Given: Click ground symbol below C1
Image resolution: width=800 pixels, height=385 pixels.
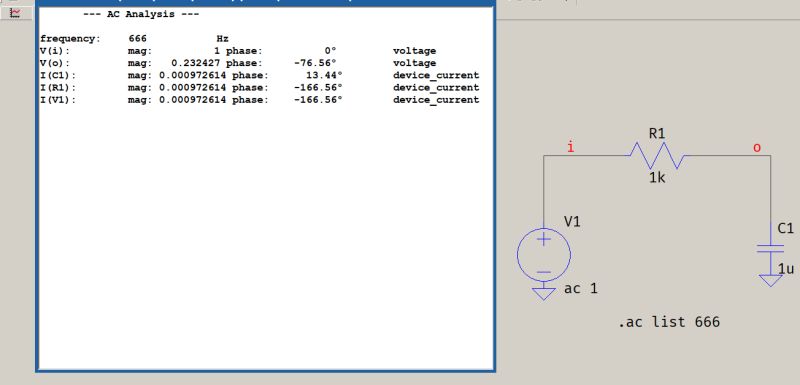Looking at the screenshot, I should [770, 280].
